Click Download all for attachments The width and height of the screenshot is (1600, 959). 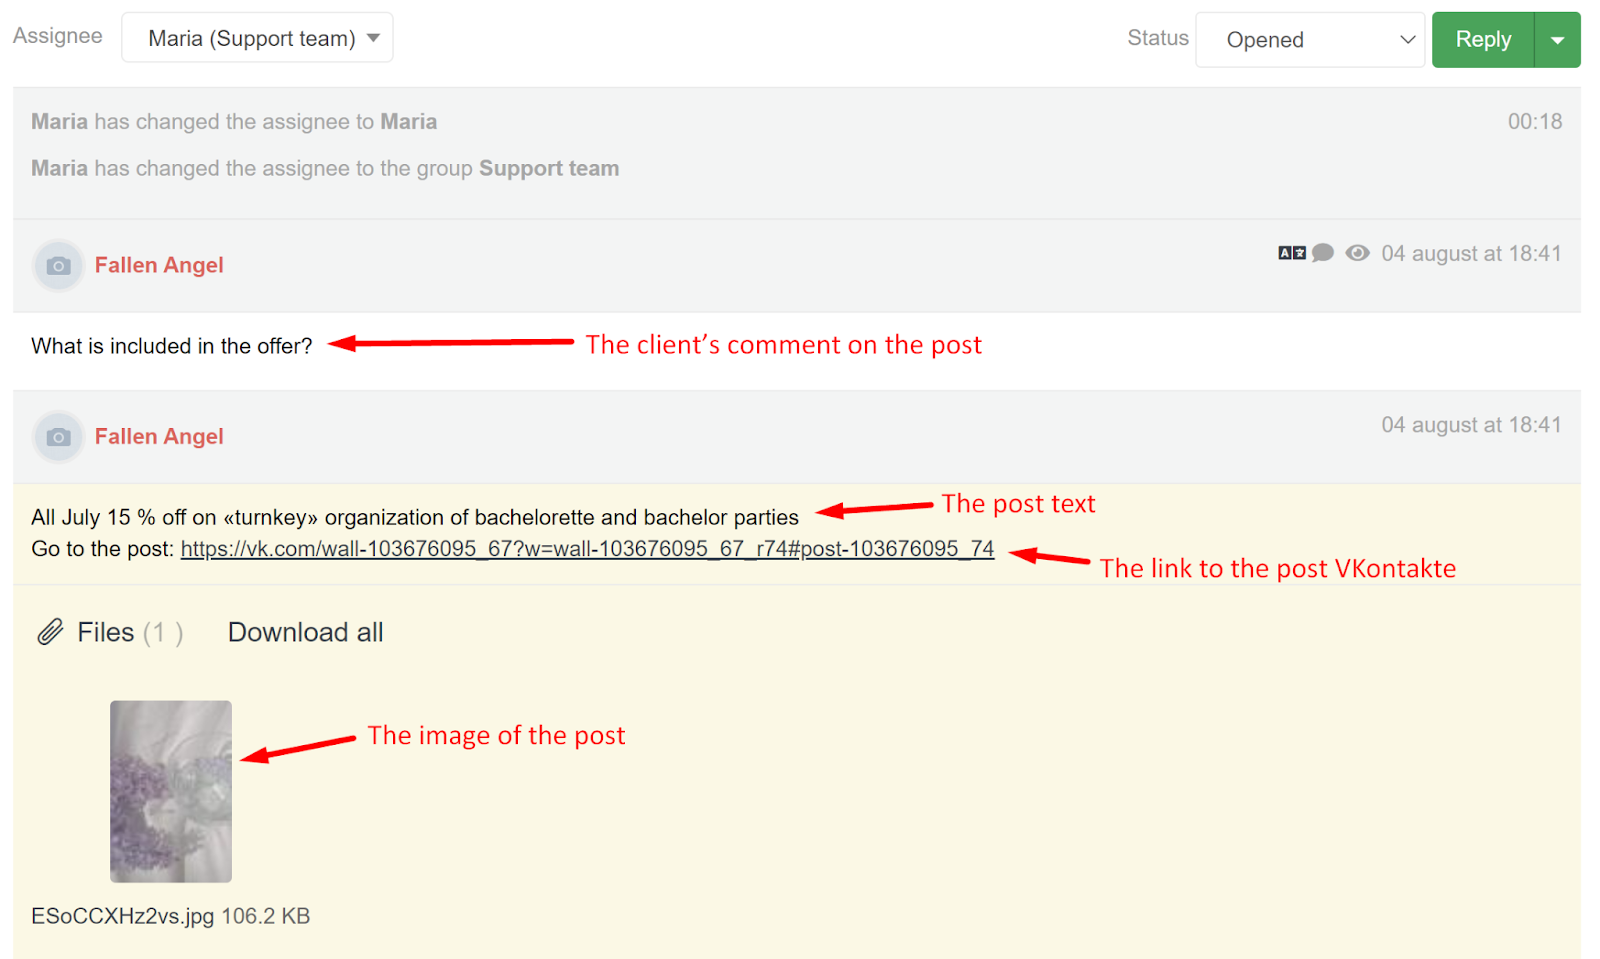305,631
